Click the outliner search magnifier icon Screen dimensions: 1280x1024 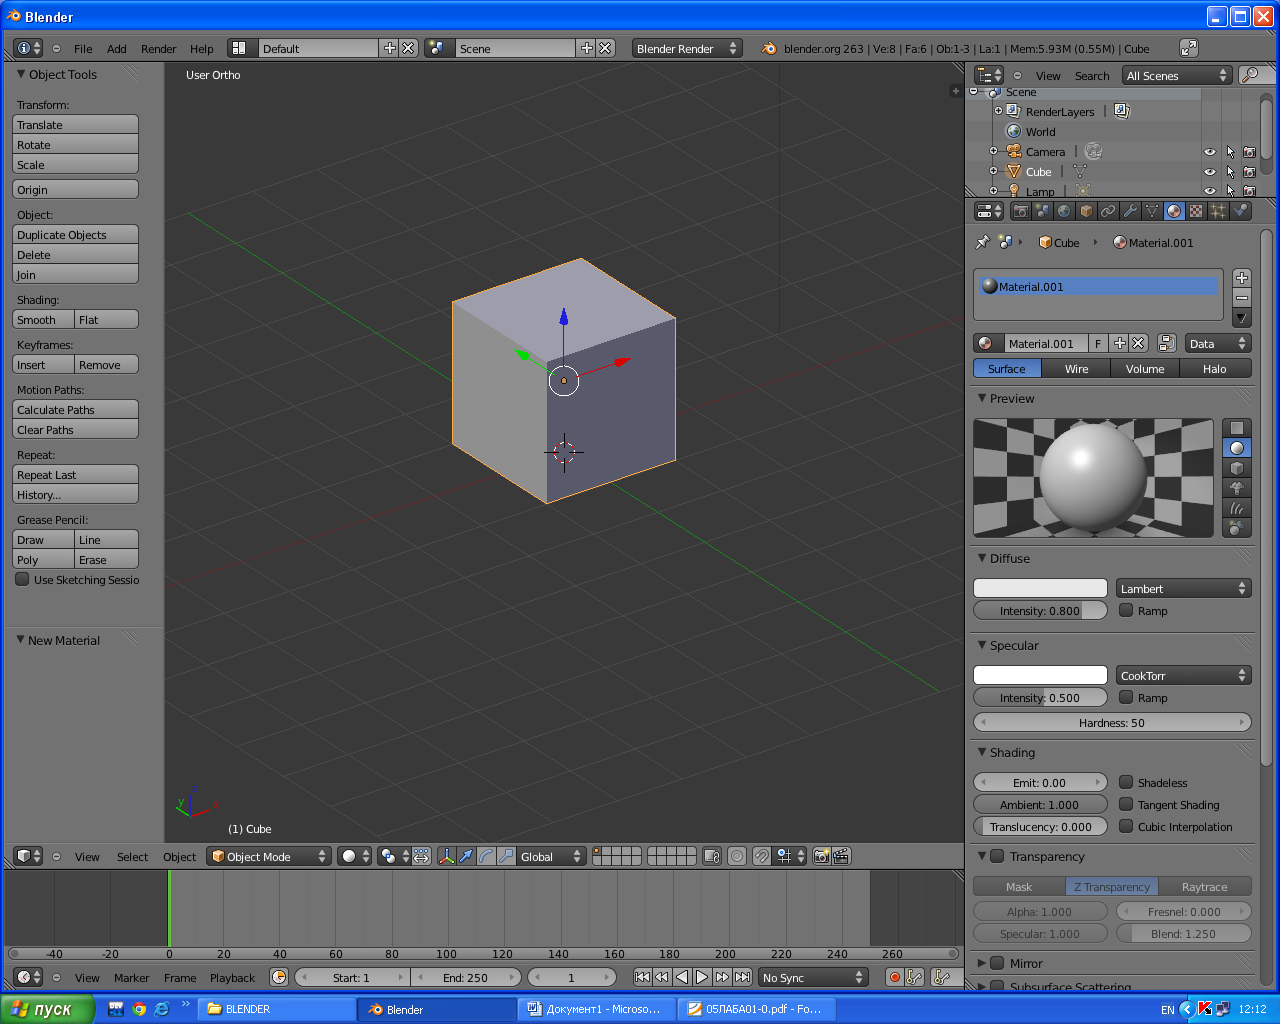[x=1249, y=75]
